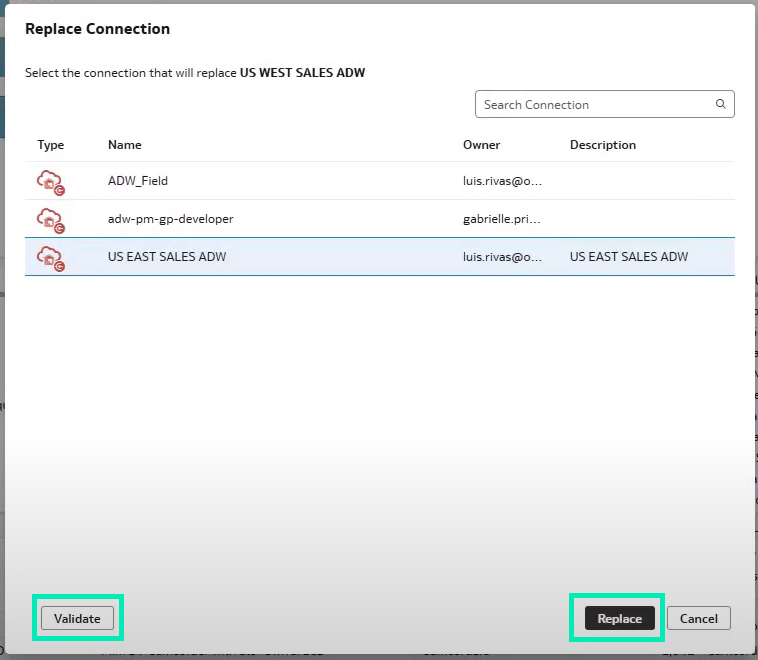Click the Owner column header

pos(481,145)
